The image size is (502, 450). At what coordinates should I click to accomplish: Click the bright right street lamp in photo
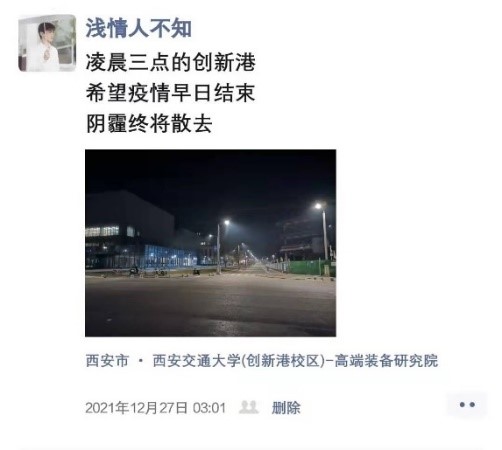point(319,206)
